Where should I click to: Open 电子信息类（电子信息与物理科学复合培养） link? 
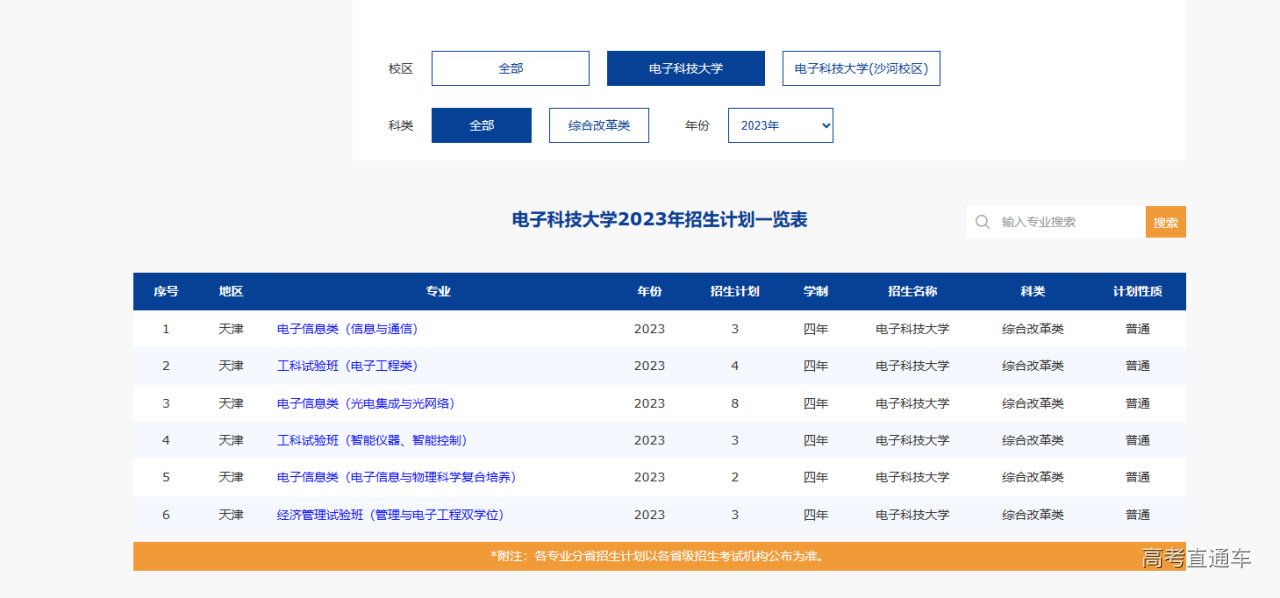[x=396, y=477]
